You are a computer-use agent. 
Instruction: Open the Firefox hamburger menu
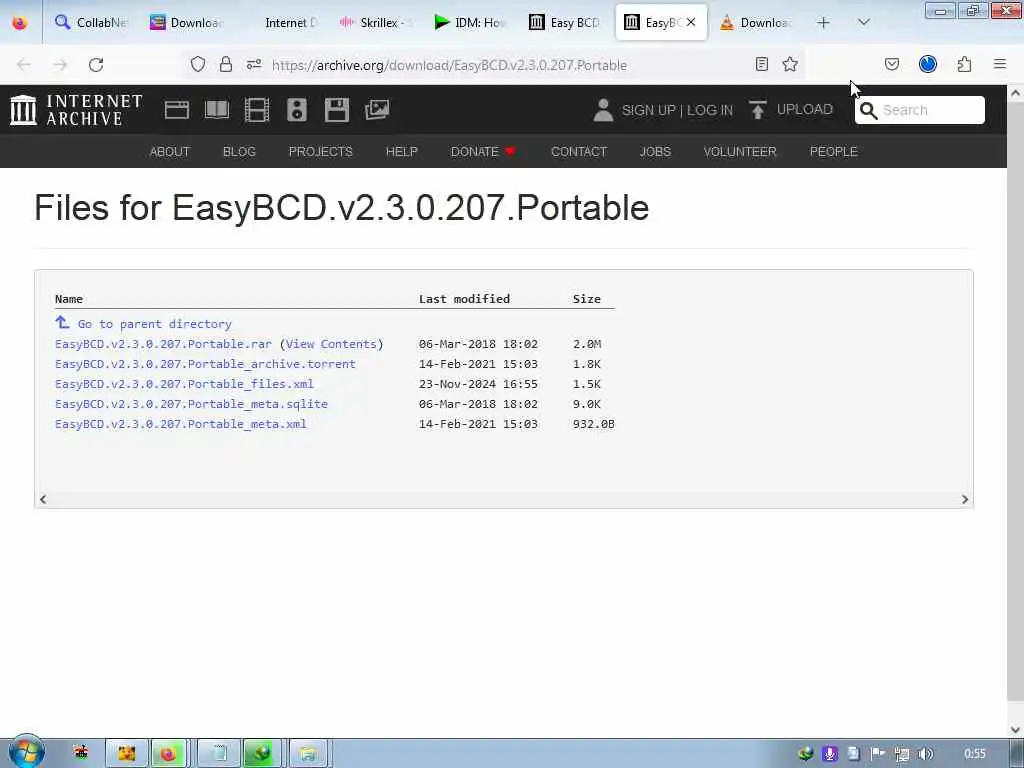tap(1000, 64)
